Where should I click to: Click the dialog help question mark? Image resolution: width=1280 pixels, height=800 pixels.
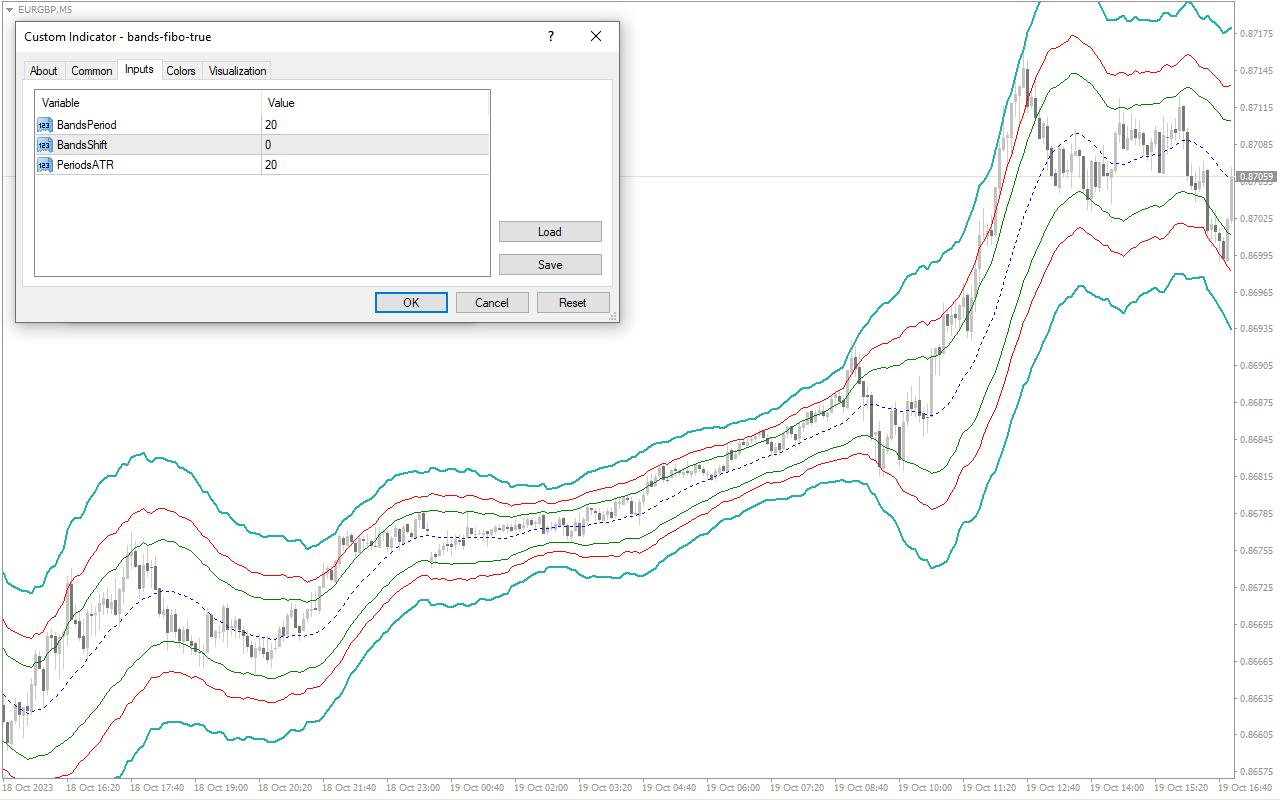(x=550, y=37)
